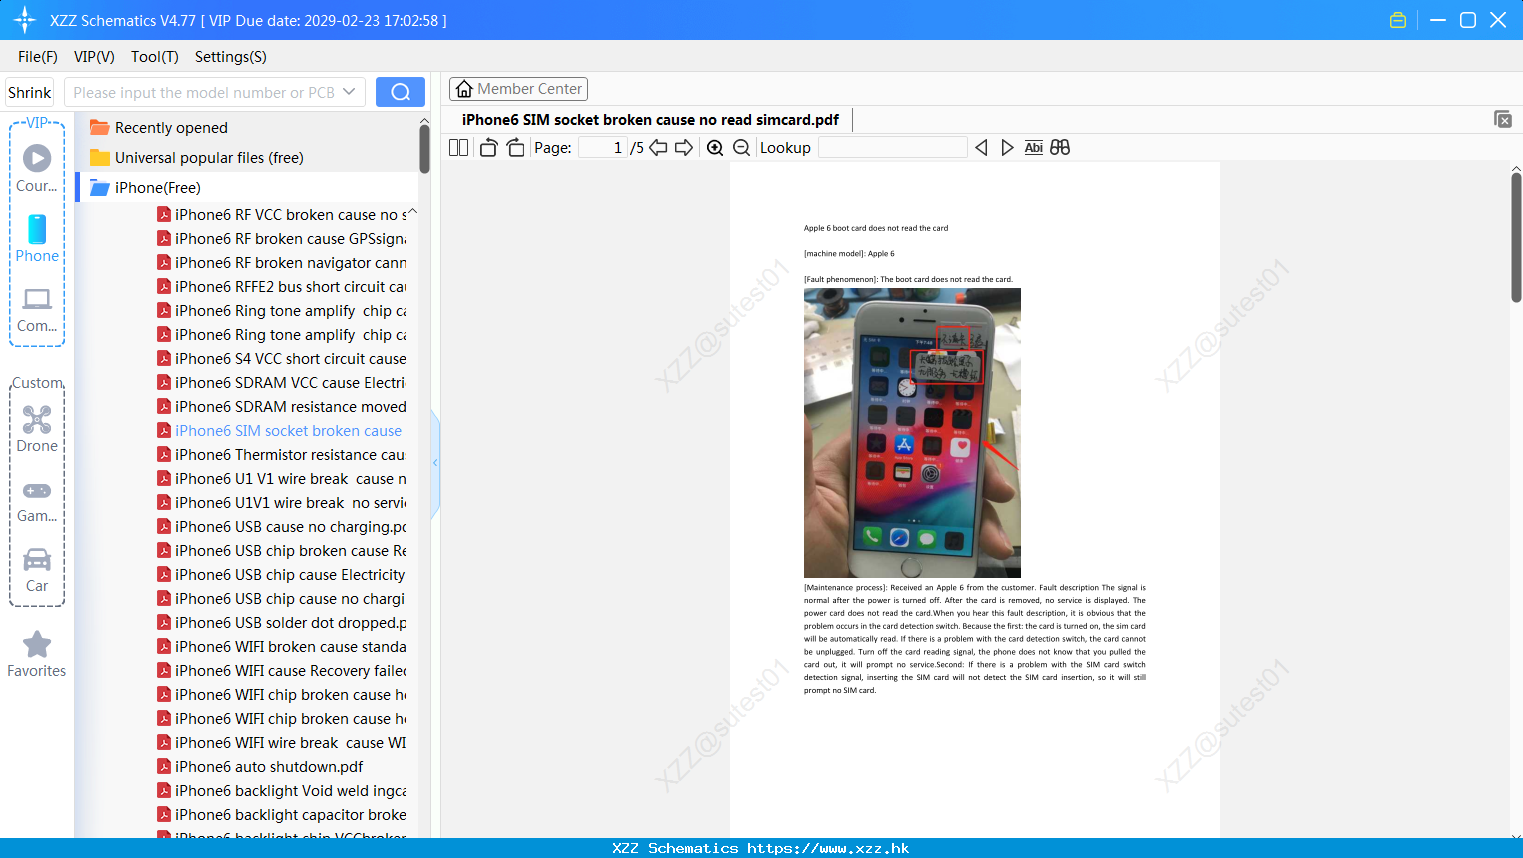The image size is (1523, 858).
Task: Close all tabs icon at right
Action: 1503,119
